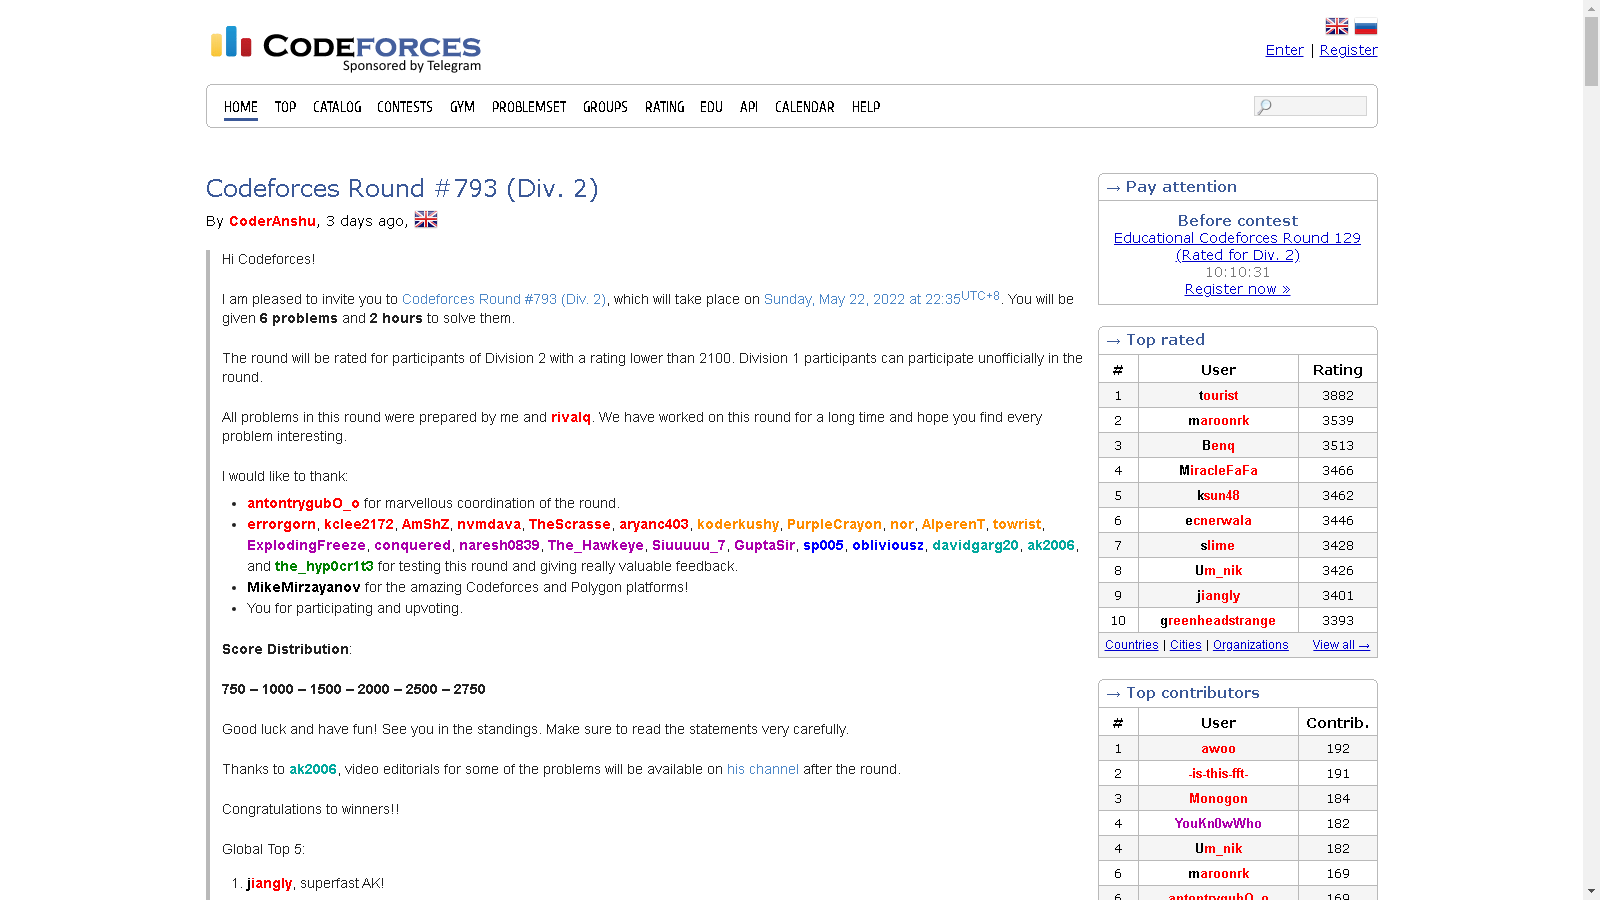Screen dimensions: 1600x900
Task: Click View all → in Top rated
Action: 1341,645
